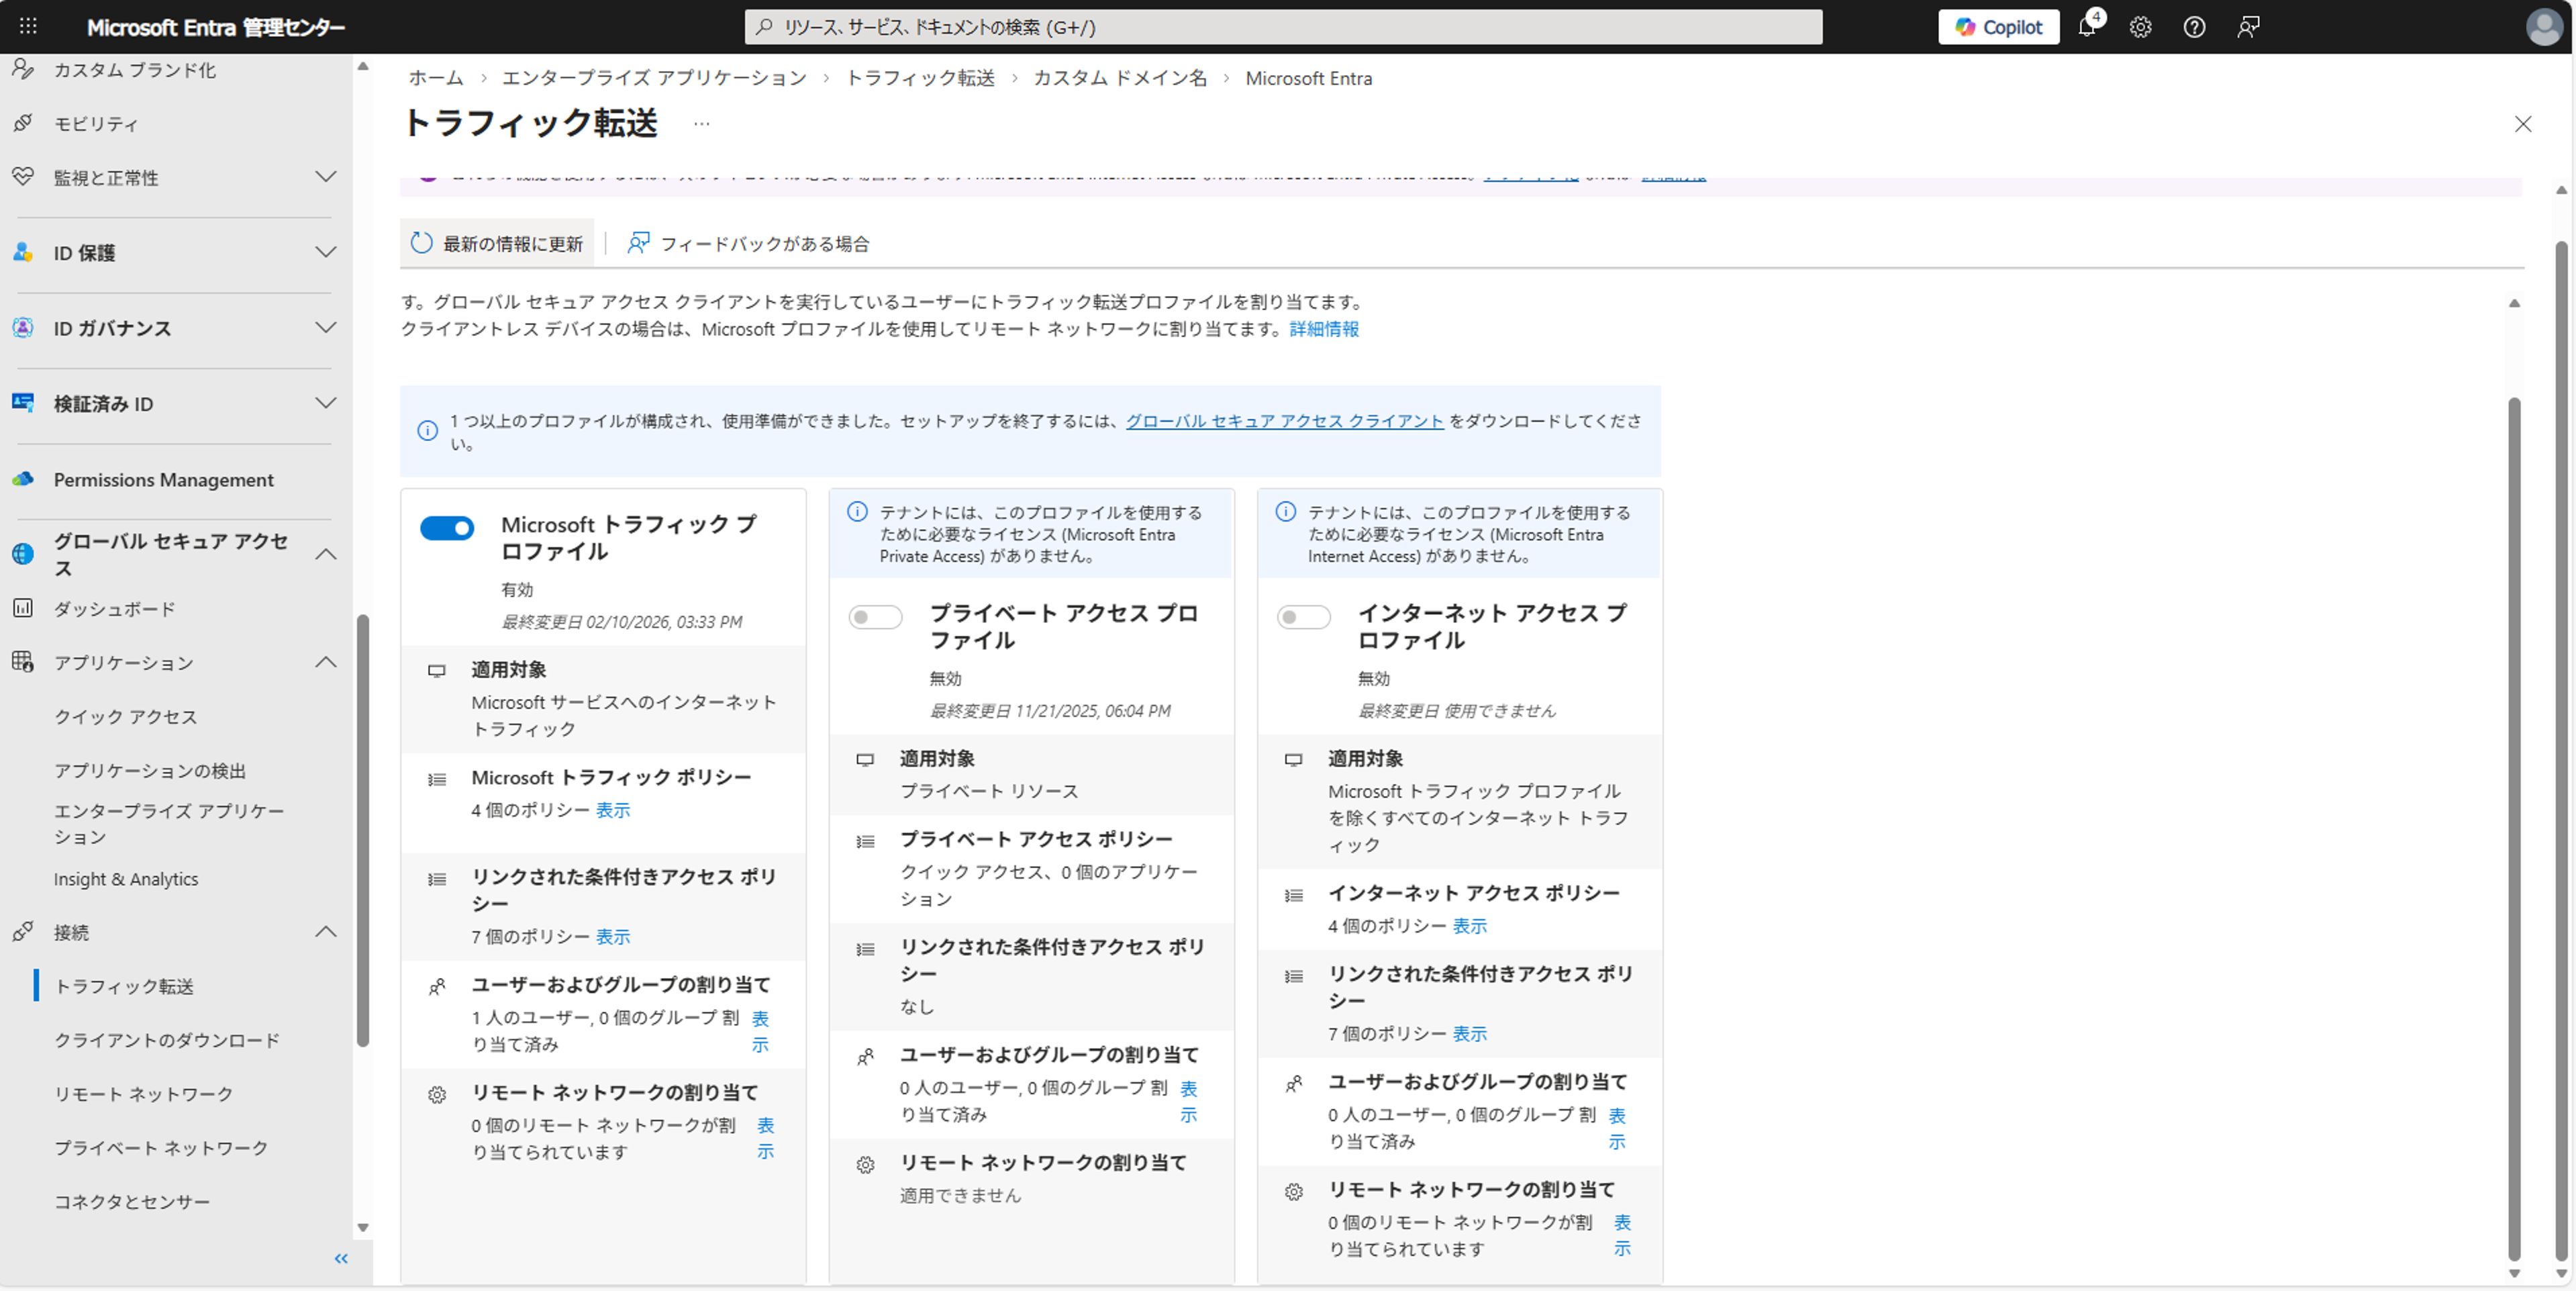Collapse the sidebar with the double chevron
The image size is (2576, 1291).
(341, 1258)
